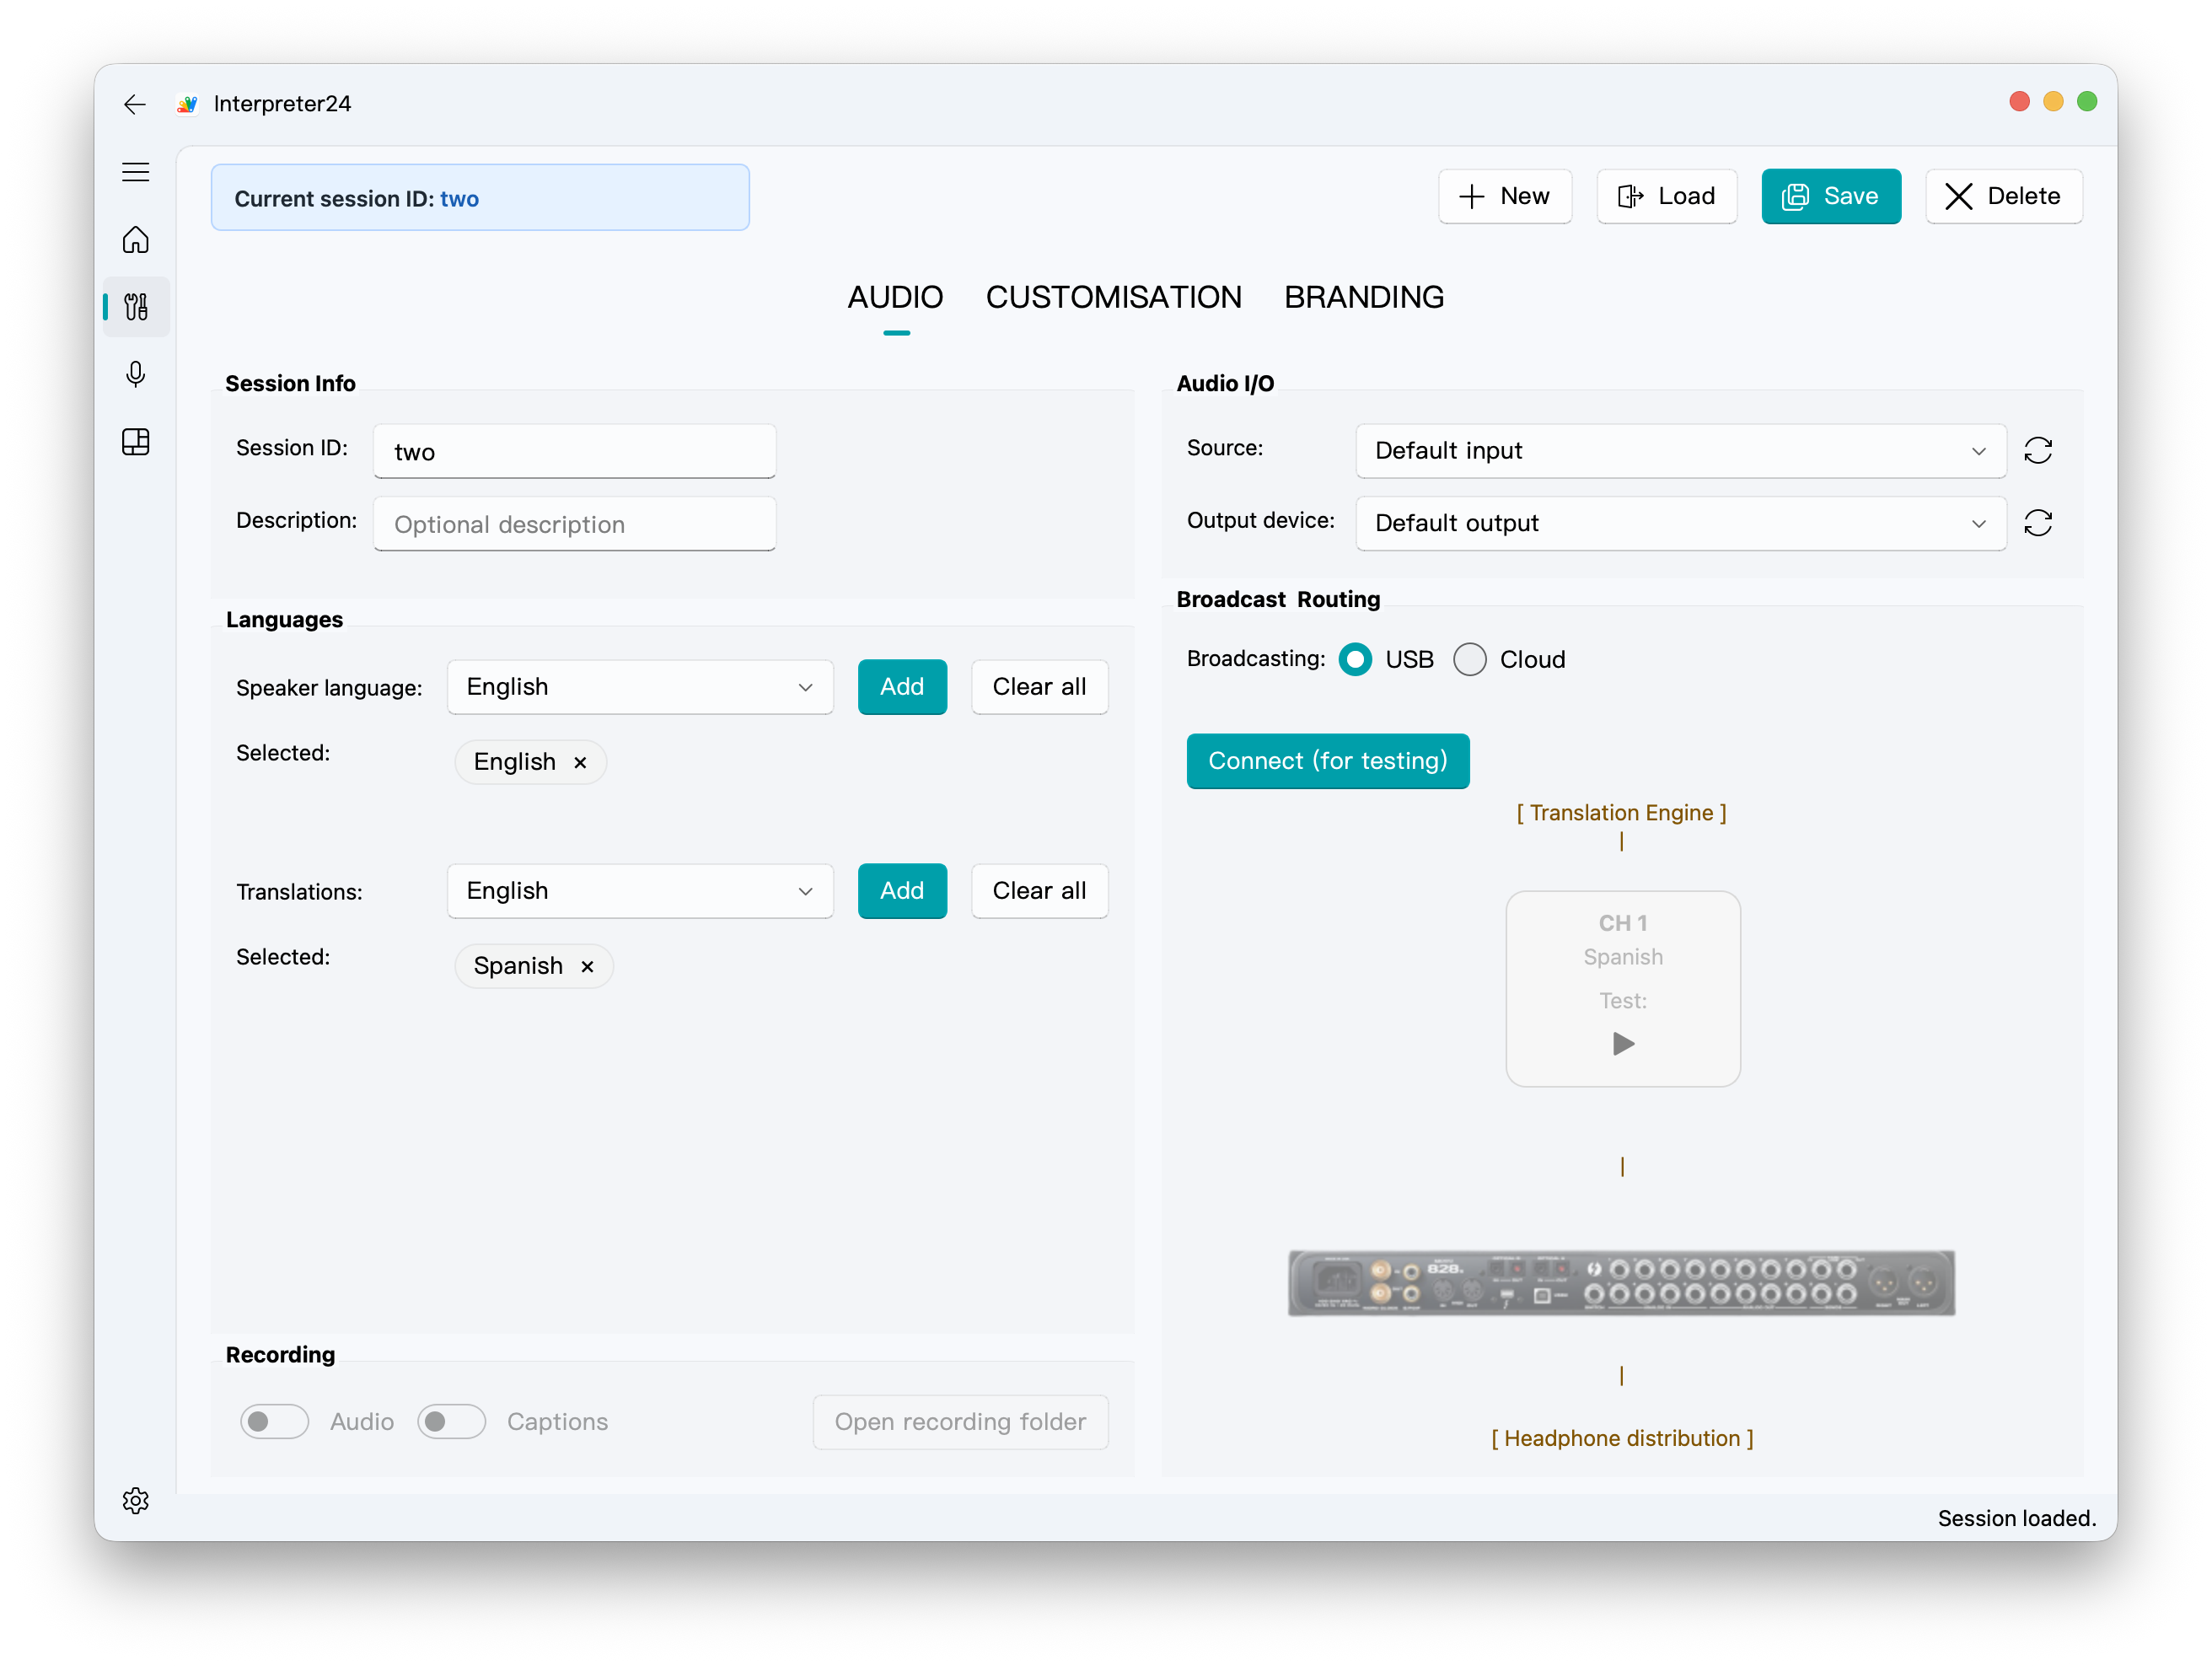This screenshot has height=1666, width=2212.
Task: Switch to the BRANDING tab
Action: (x=1363, y=297)
